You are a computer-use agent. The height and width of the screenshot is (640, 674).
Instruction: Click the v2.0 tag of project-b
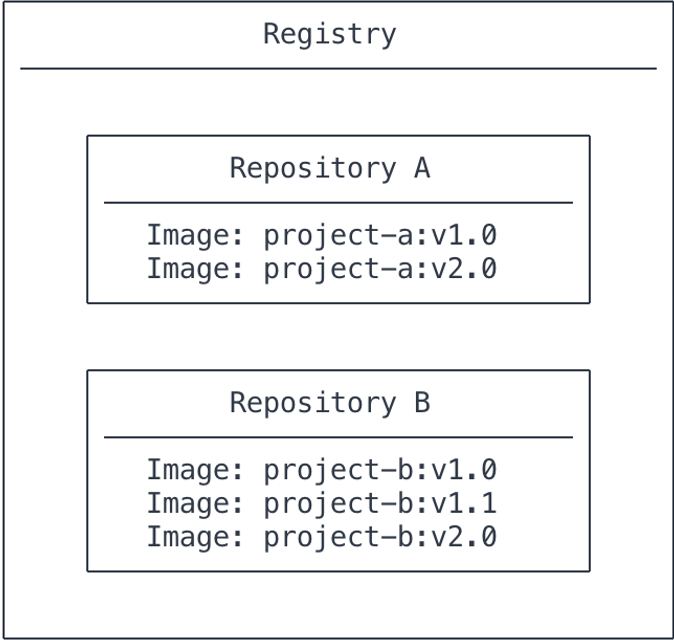click(x=464, y=537)
